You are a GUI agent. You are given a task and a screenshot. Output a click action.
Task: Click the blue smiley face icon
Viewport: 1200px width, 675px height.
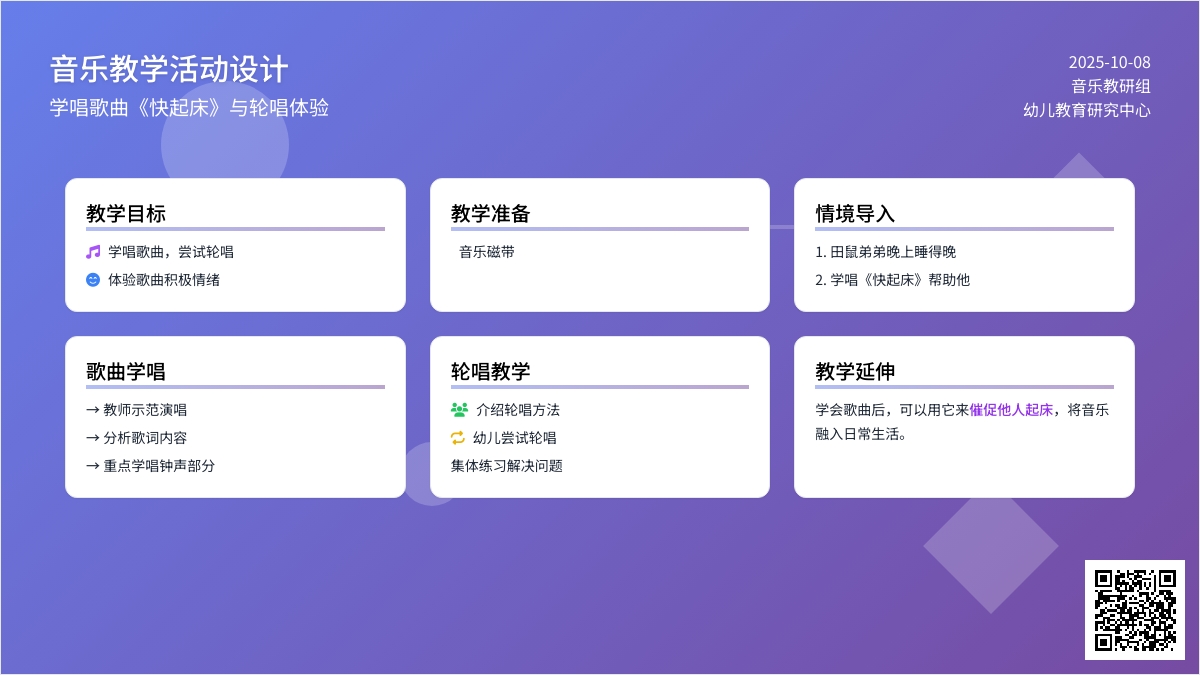93,280
